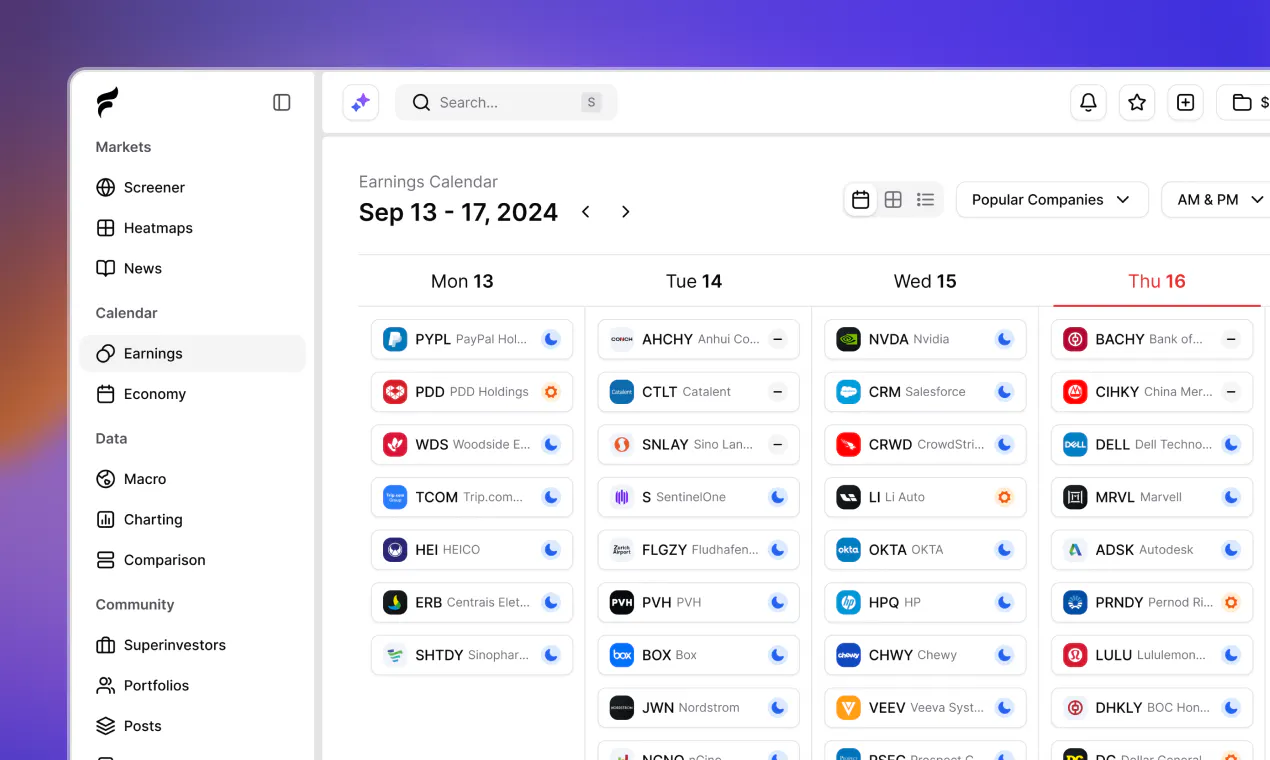
Task: Switch to calendar view icon
Action: tap(860, 200)
